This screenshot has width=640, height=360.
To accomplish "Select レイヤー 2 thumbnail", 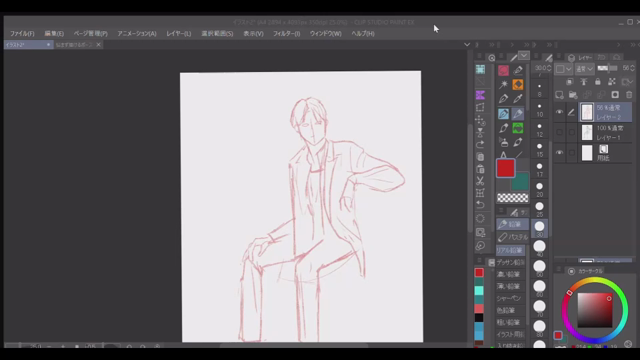I will (587, 112).
